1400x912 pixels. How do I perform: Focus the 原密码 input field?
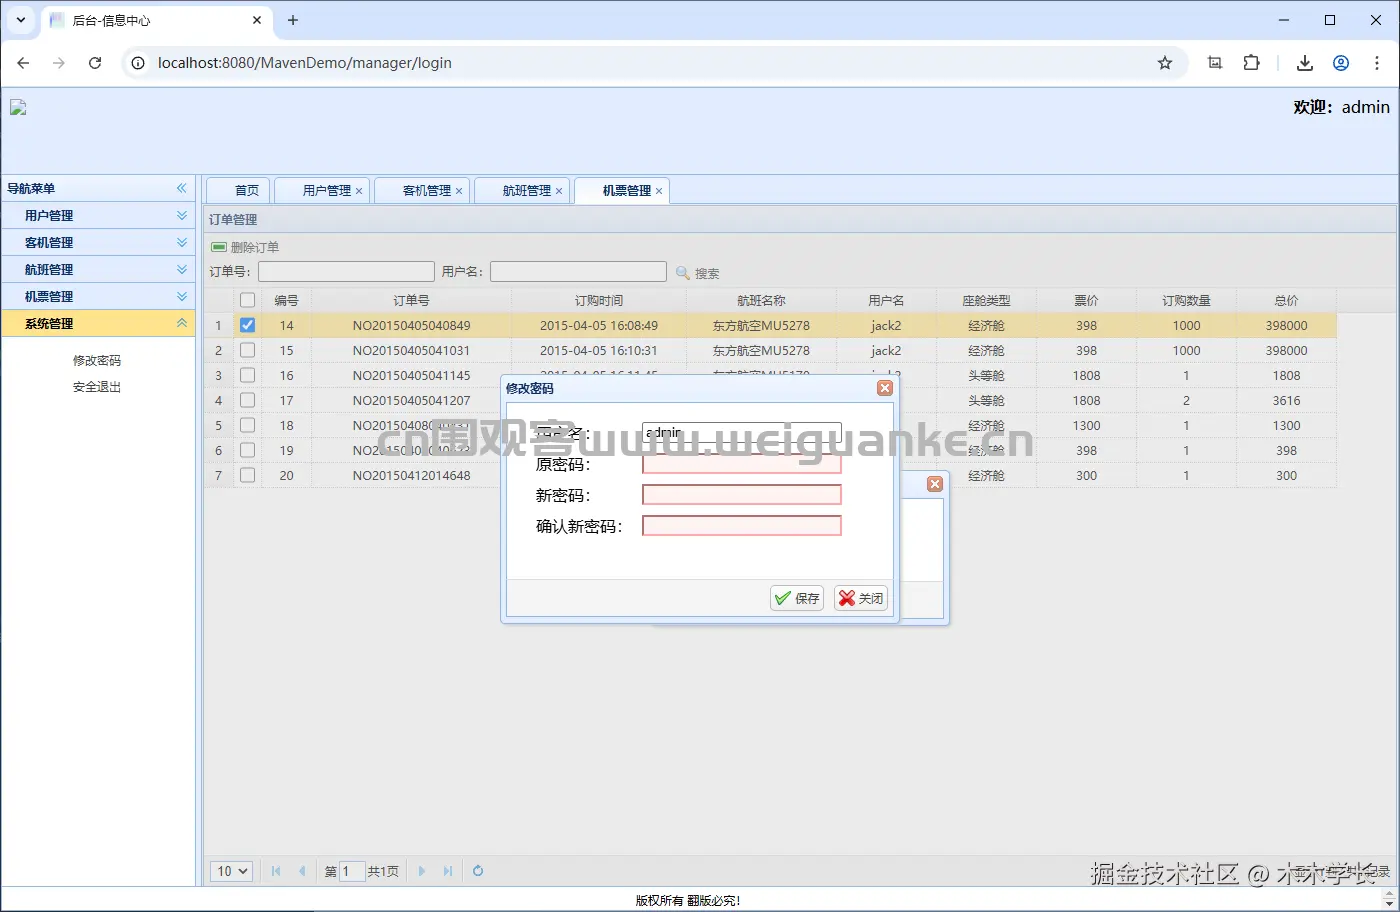click(741, 464)
